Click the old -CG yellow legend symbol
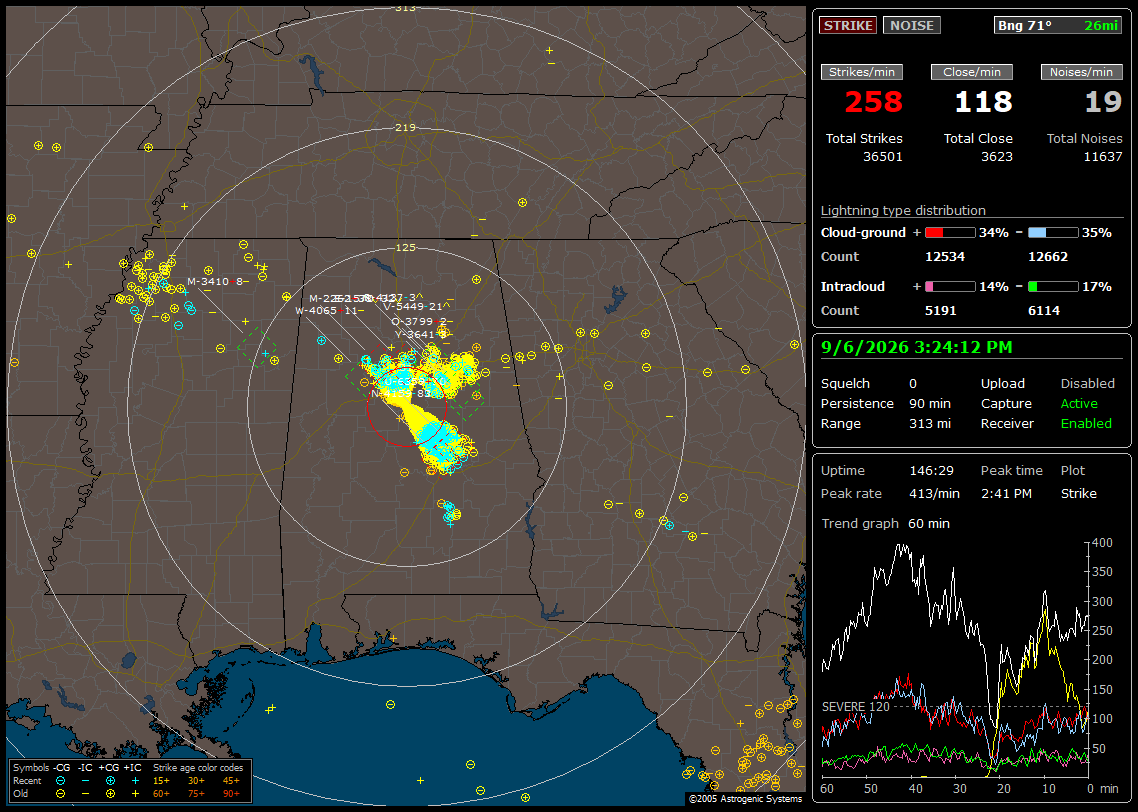The image size is (1138, 812). pos(60,794)
